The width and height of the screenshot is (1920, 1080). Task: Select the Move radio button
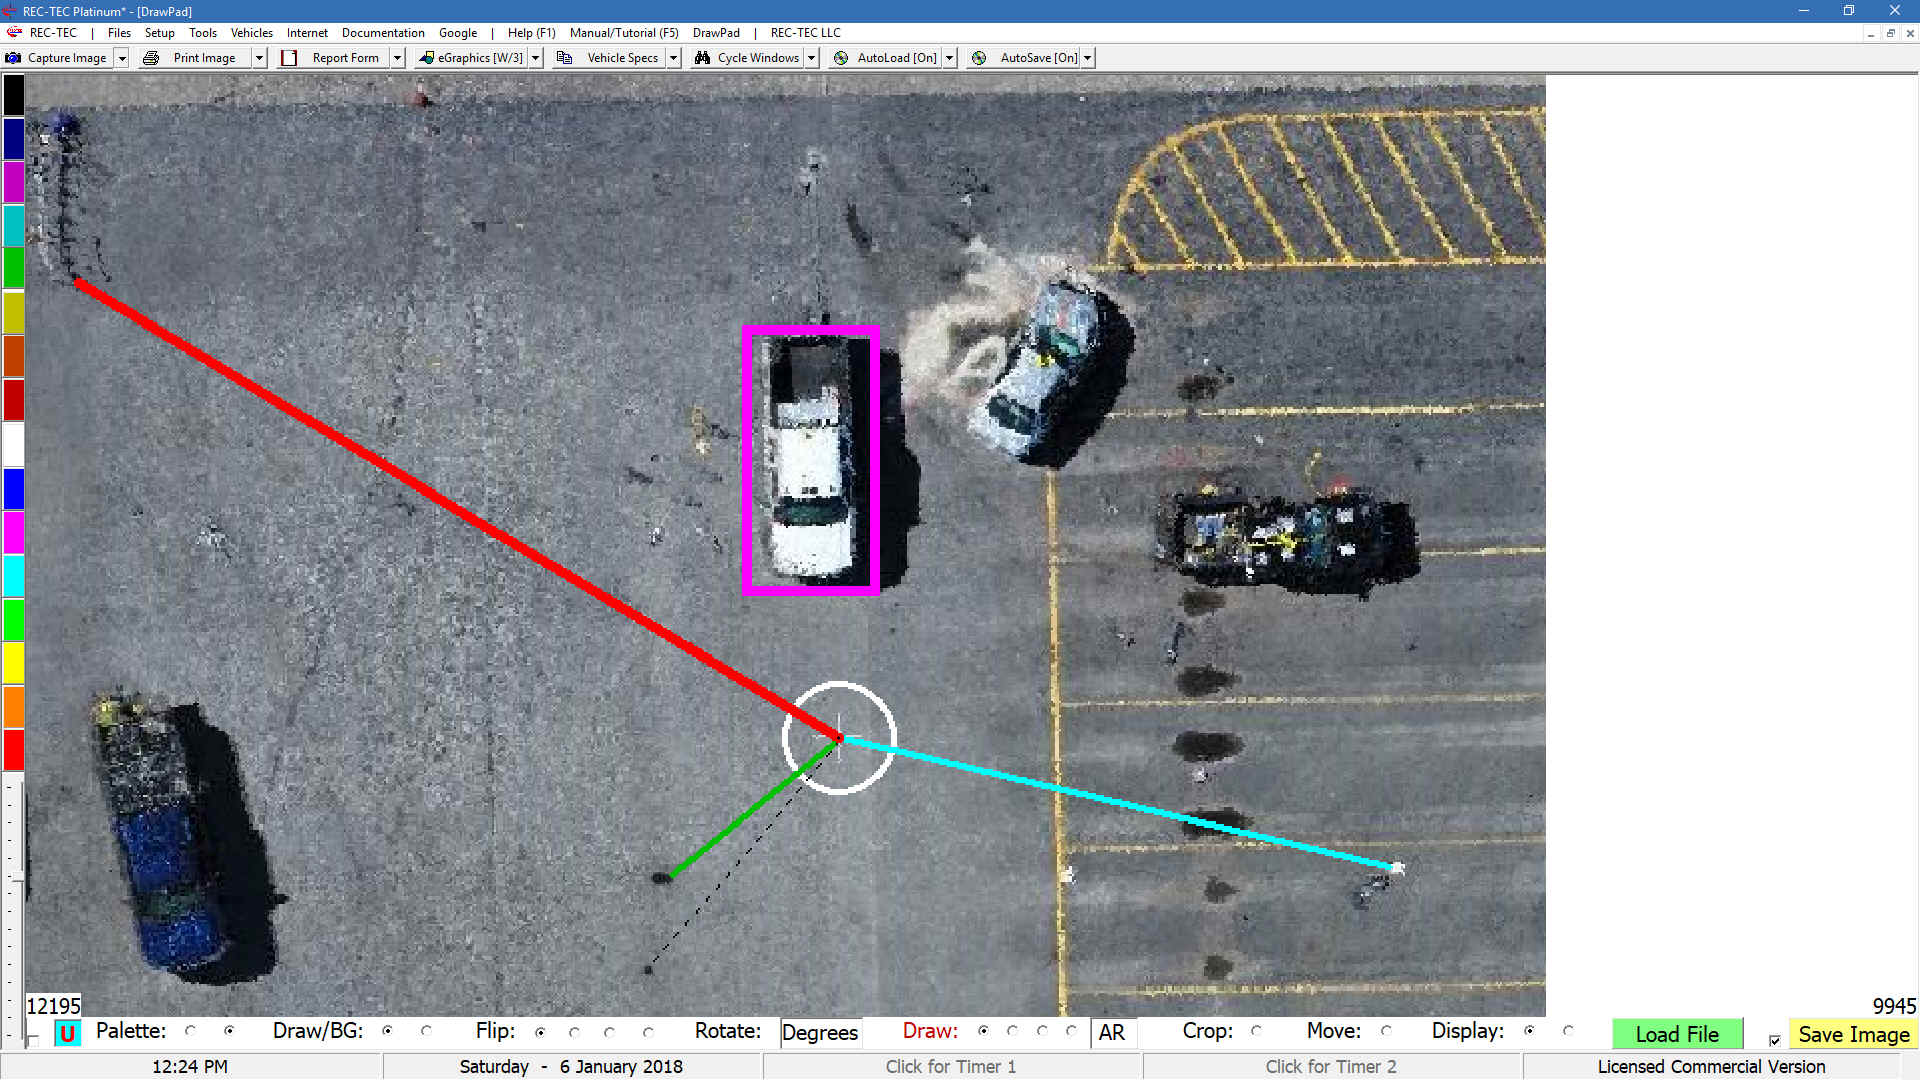[x=1386, y=1031]
